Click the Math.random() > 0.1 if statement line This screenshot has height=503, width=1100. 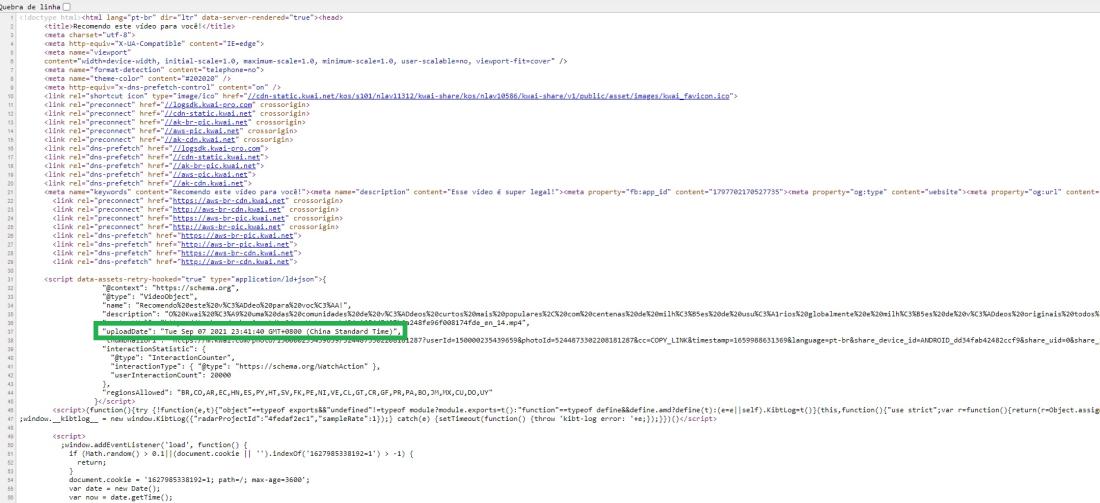tap(242, 453)
